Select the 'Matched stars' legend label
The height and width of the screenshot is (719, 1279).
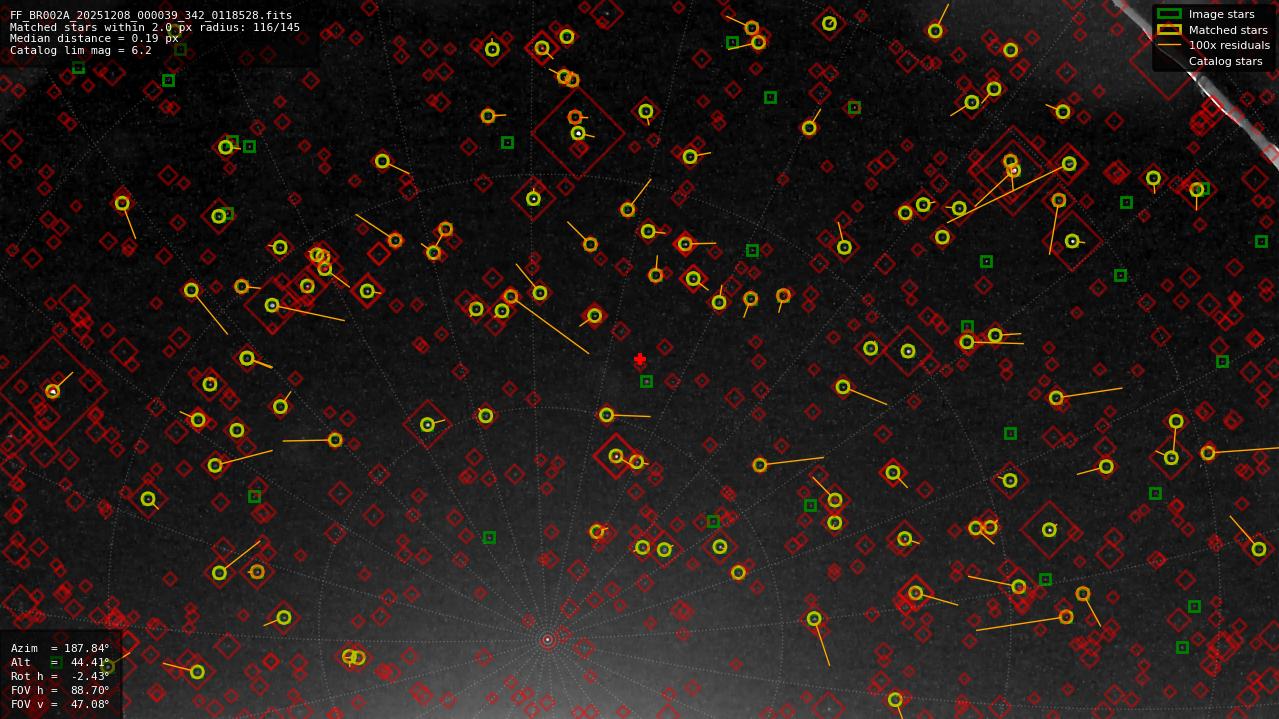coord(1228,30)
